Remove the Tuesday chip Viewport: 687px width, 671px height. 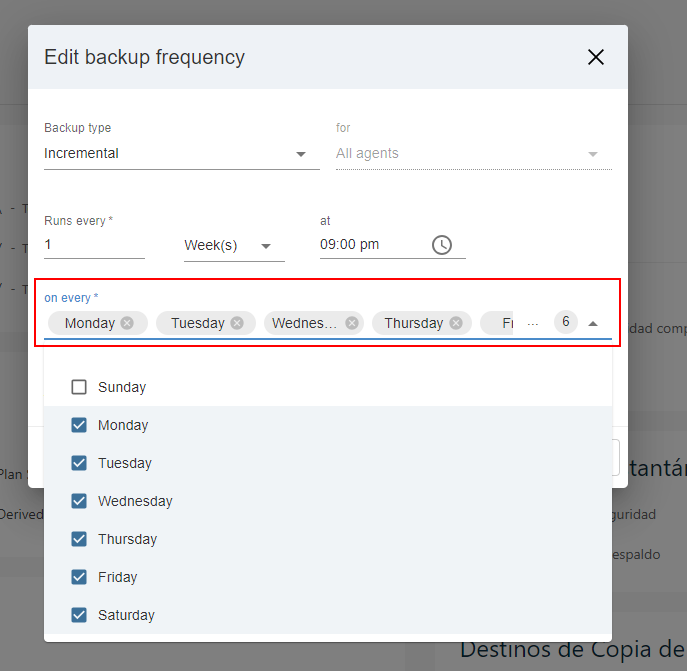(x=237, y=323)
